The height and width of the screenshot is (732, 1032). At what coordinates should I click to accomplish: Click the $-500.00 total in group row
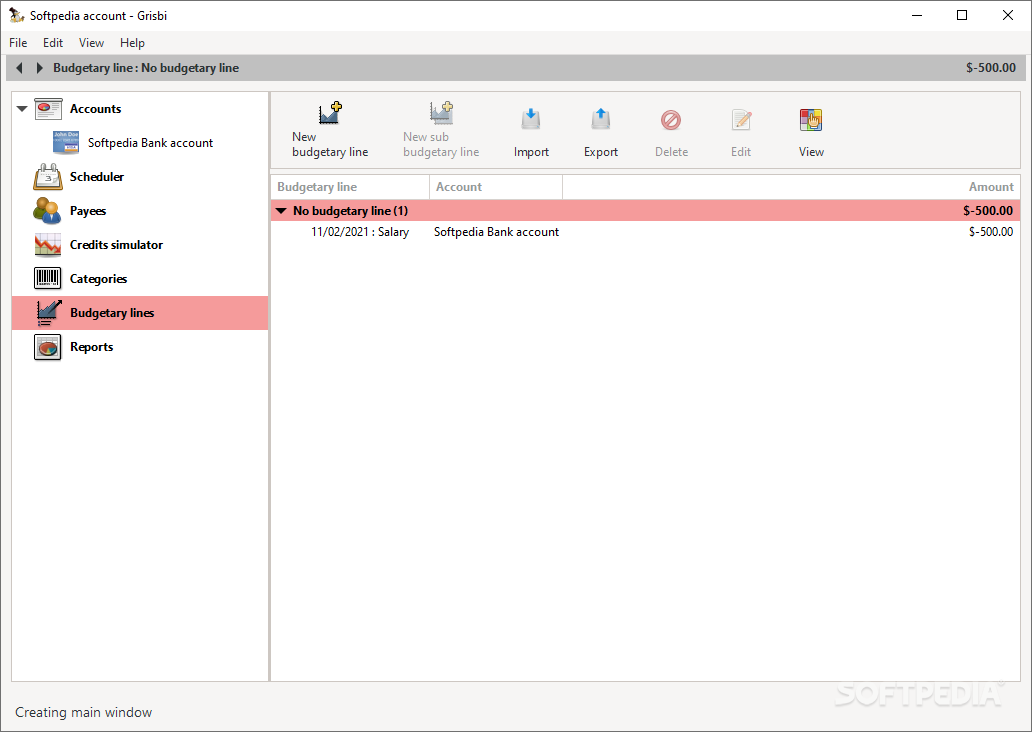988,211
